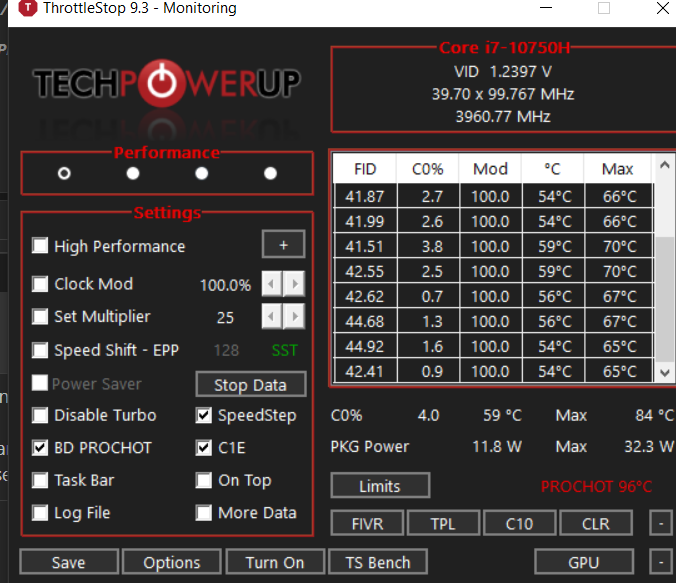Click the minus button next to CLR
This screenshot has height=583, width=676.
[661, 523]
